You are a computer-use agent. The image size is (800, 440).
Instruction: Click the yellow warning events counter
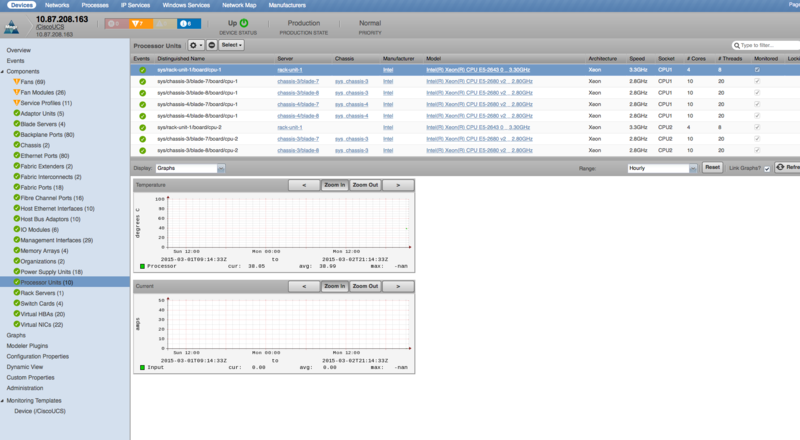pyautogui.click(x=164, y=23)
